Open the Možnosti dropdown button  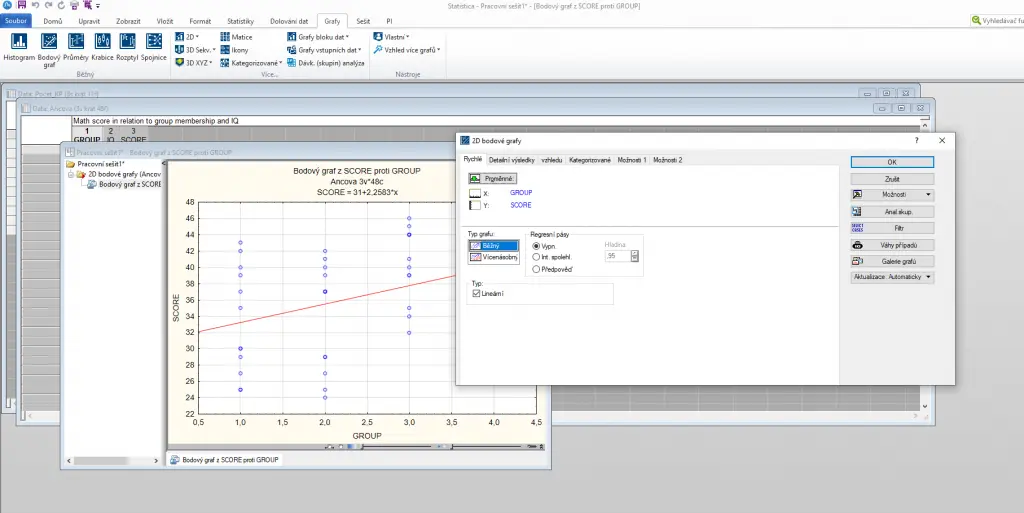pyautogui.click(x=892, y=195)
